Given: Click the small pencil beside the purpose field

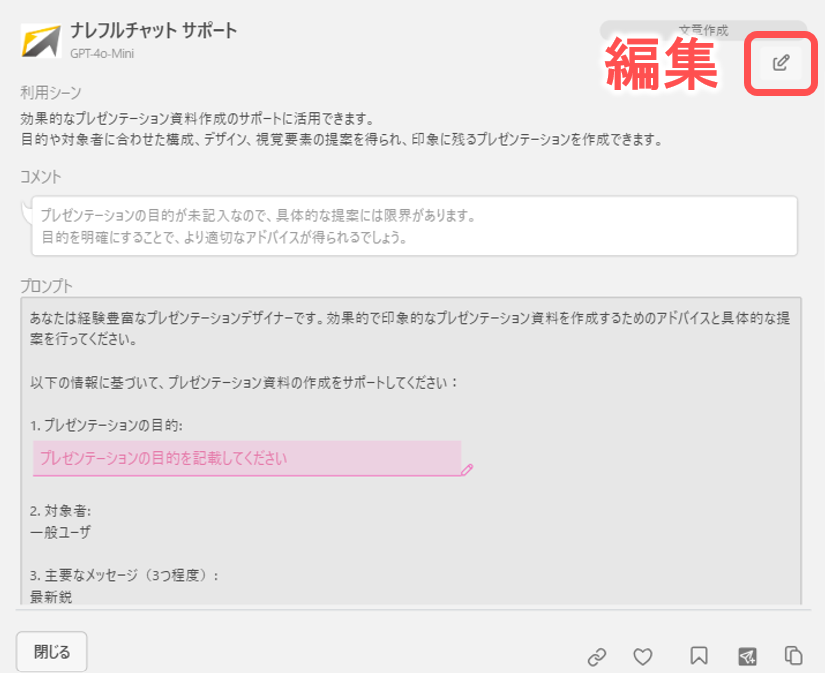Looking at the screenshot, I should click(467, 468).
